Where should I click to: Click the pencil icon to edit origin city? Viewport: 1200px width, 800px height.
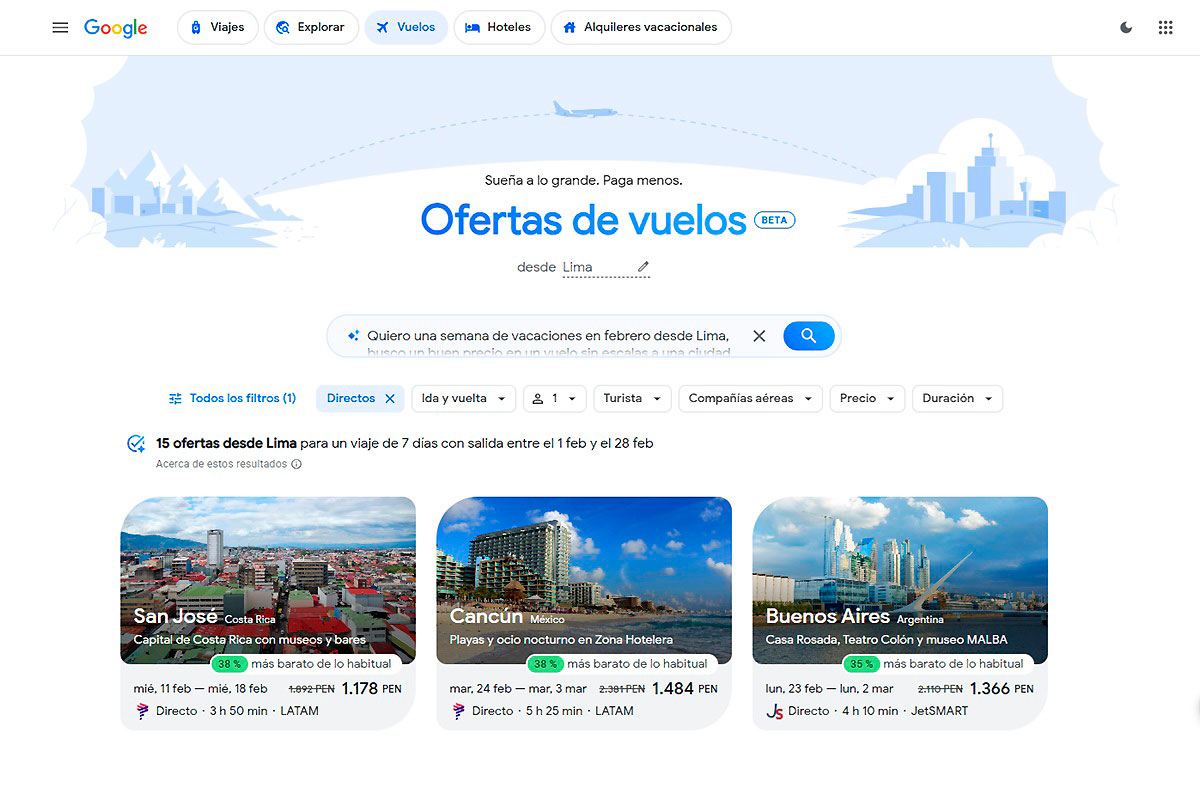tap(643, 267)
